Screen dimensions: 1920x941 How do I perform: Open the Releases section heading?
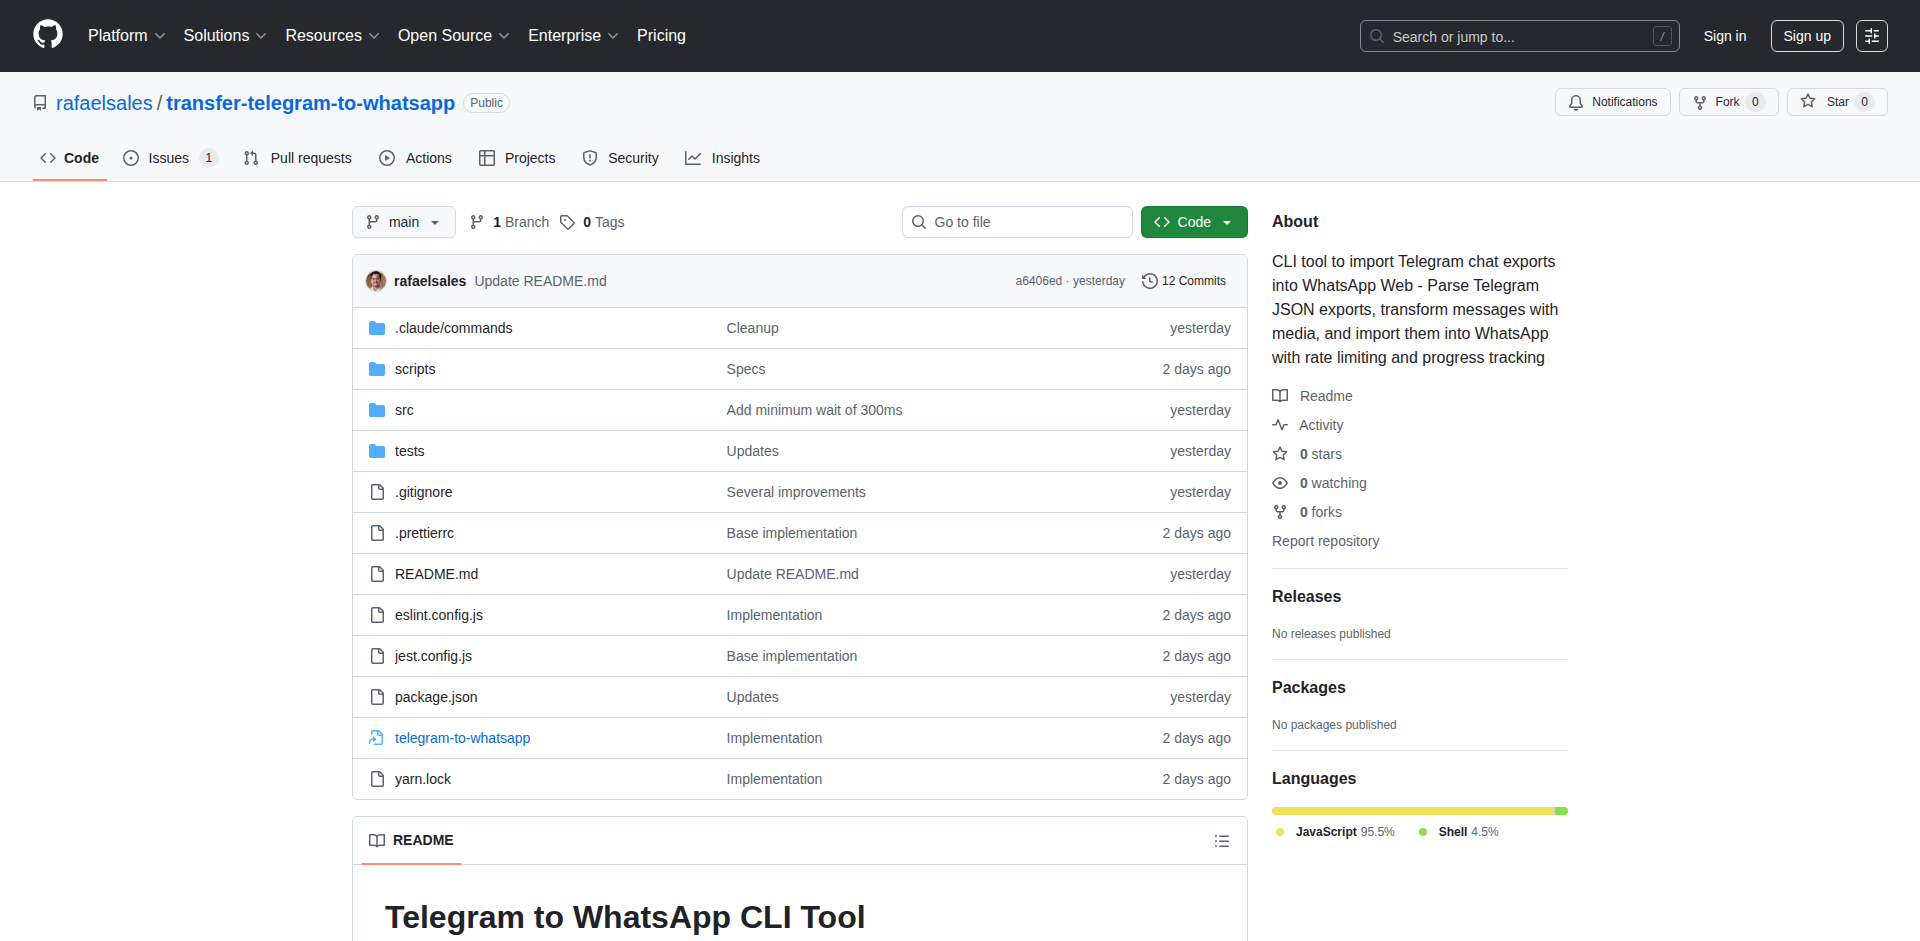(1306, 596)
